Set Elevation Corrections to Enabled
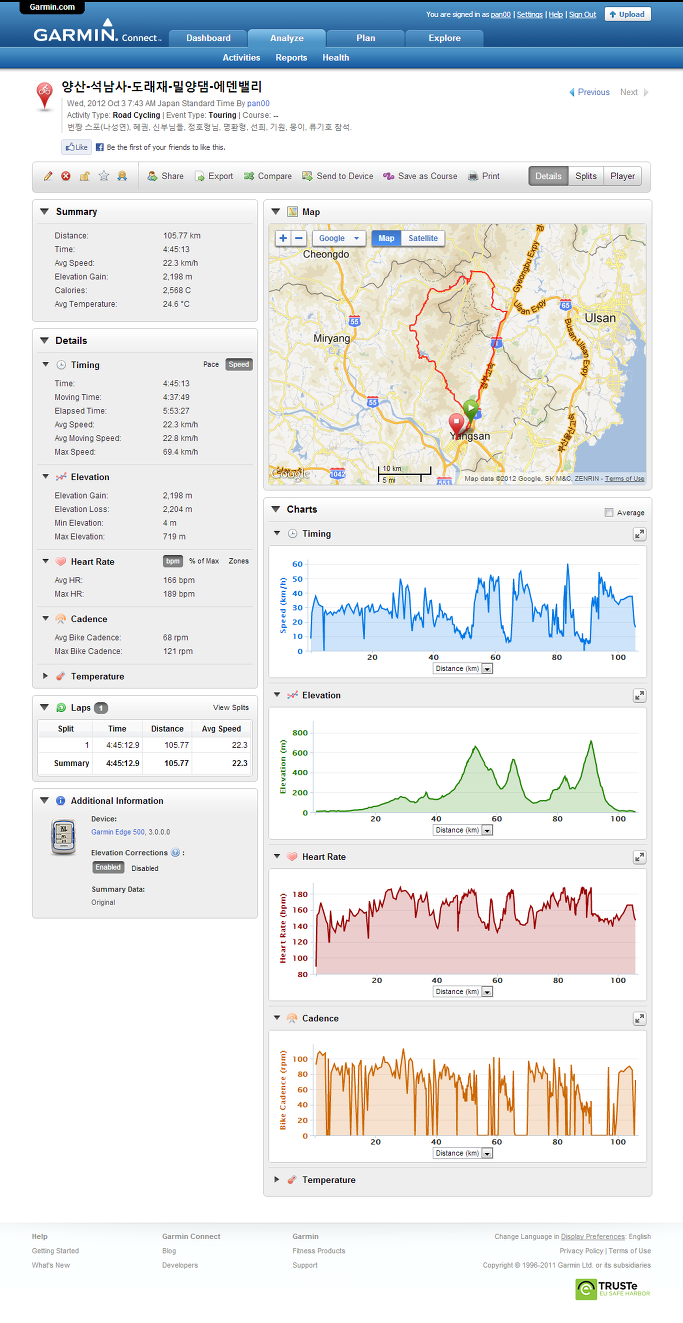 click(x=109, y=868)
